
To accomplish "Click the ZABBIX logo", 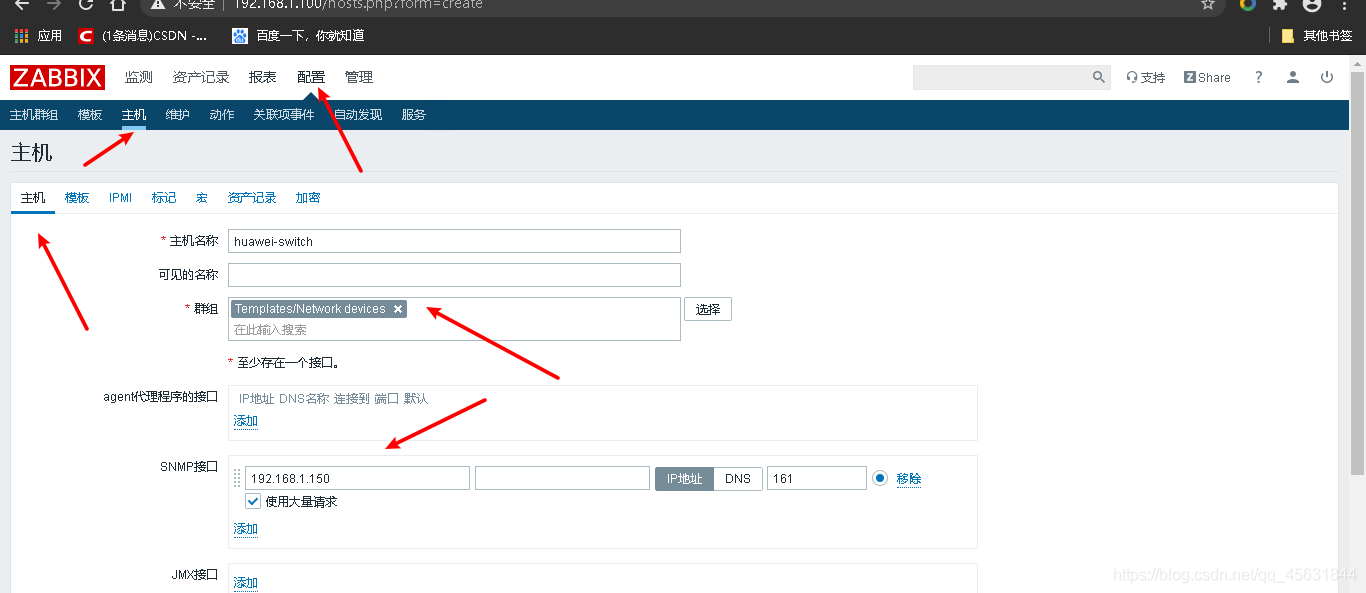I will [57, 77].
